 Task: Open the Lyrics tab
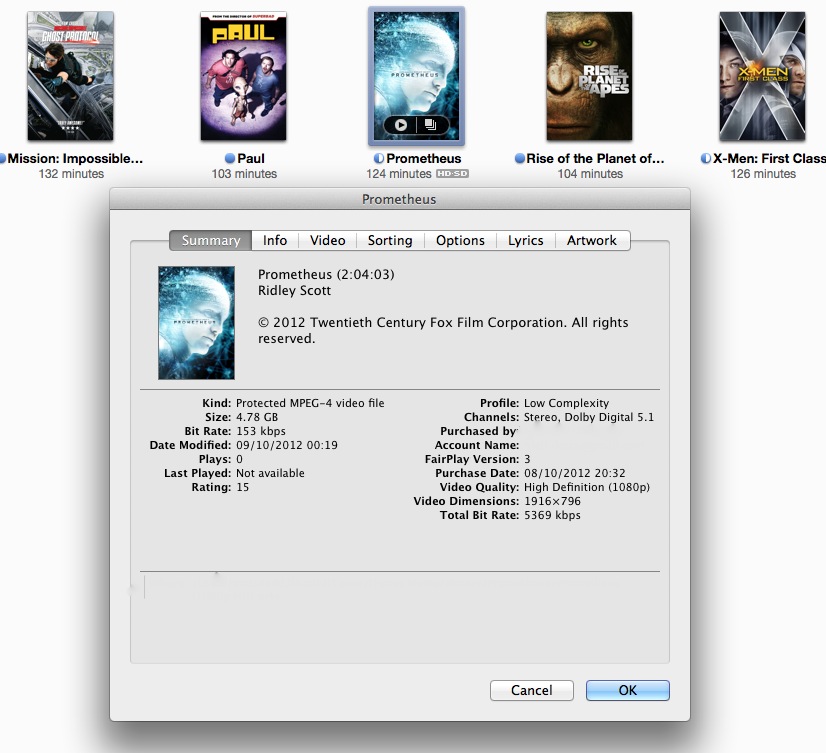(x=526, y=240)
